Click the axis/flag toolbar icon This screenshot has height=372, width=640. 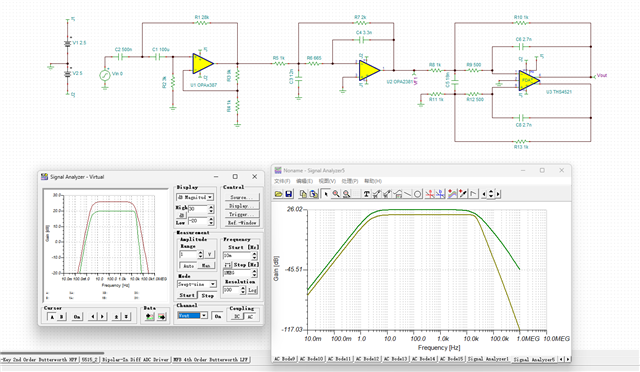click(473, 194)
